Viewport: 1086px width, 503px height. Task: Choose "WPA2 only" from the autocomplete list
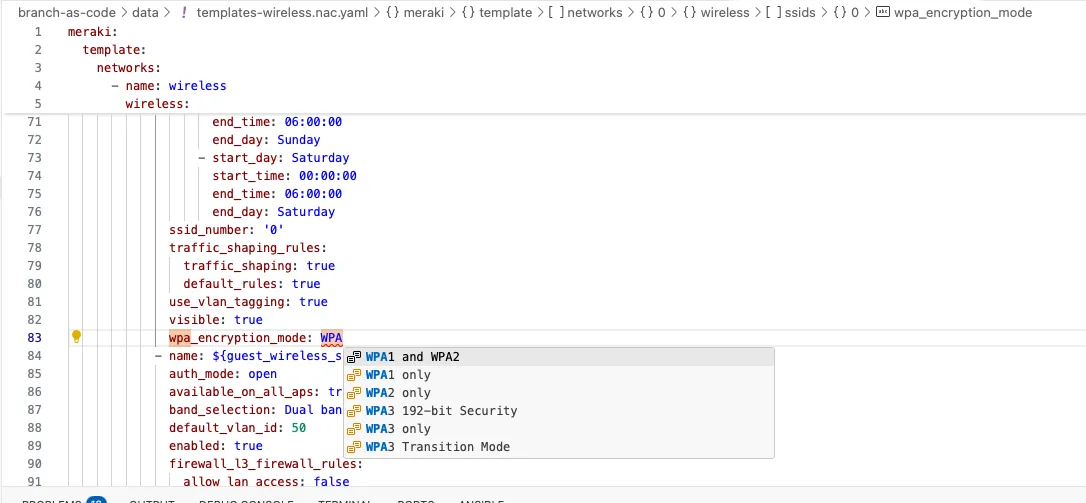[398, 393]
